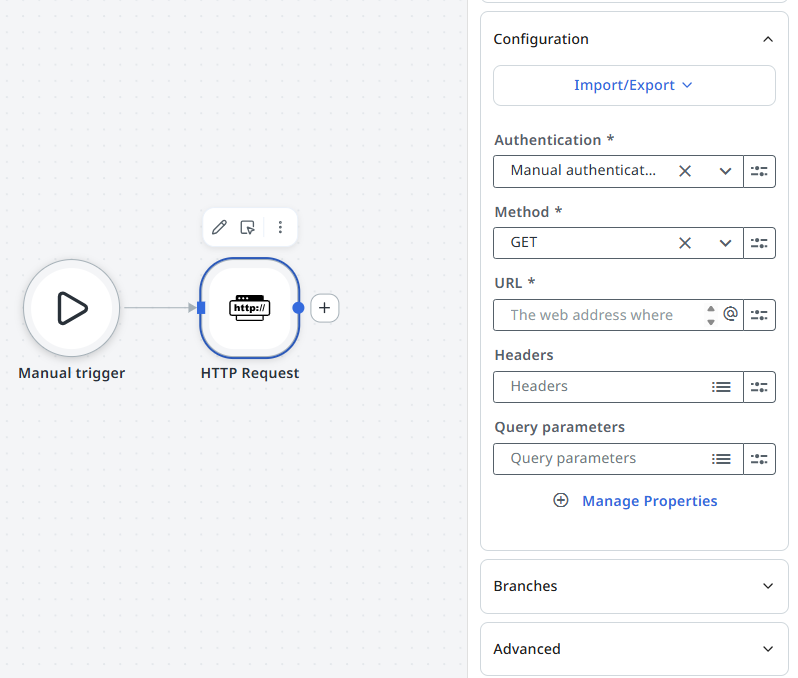Screen dimensions: 798x678
Task: Click the Manual trigger node label
Action: tap(72, 374)
